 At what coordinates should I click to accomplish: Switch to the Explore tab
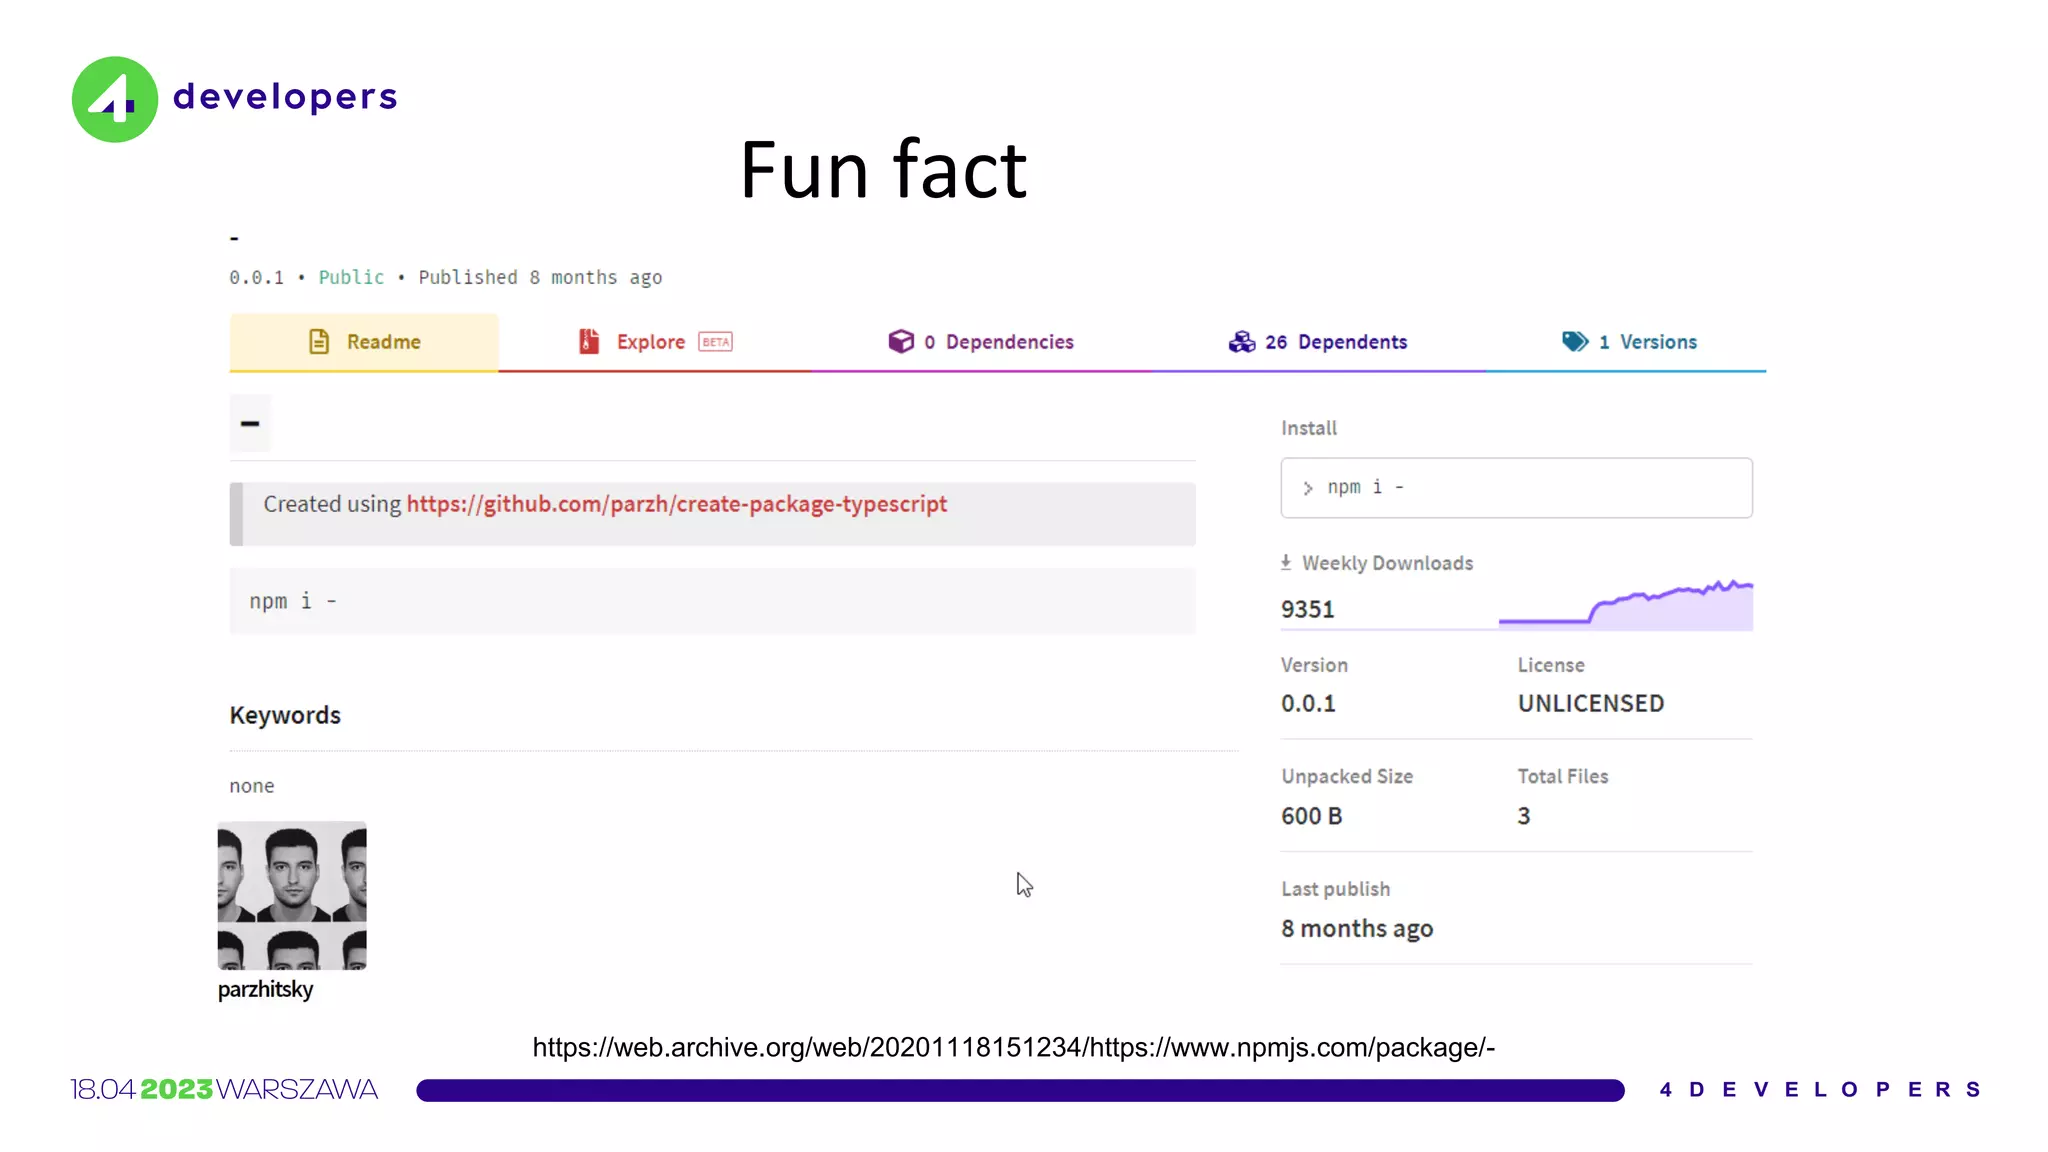click(x=654, y=342)
